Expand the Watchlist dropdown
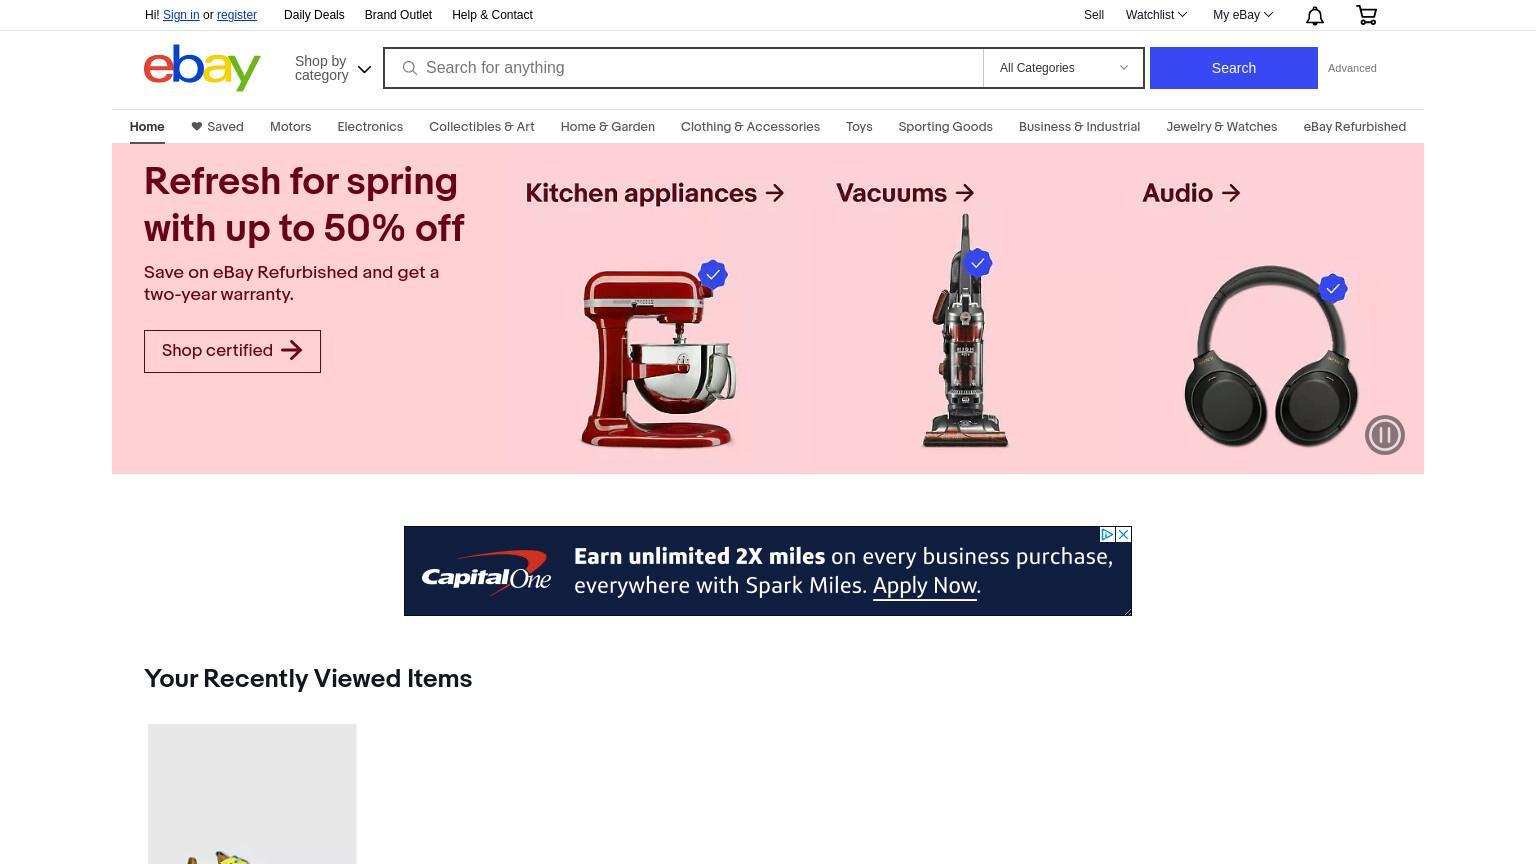Screen dimensions: 1536x864 [x=1156, y=15]
